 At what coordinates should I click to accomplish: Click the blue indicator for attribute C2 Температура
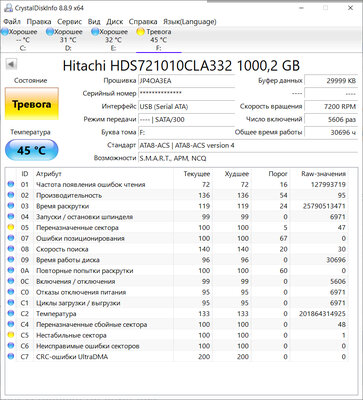(11, 313)
